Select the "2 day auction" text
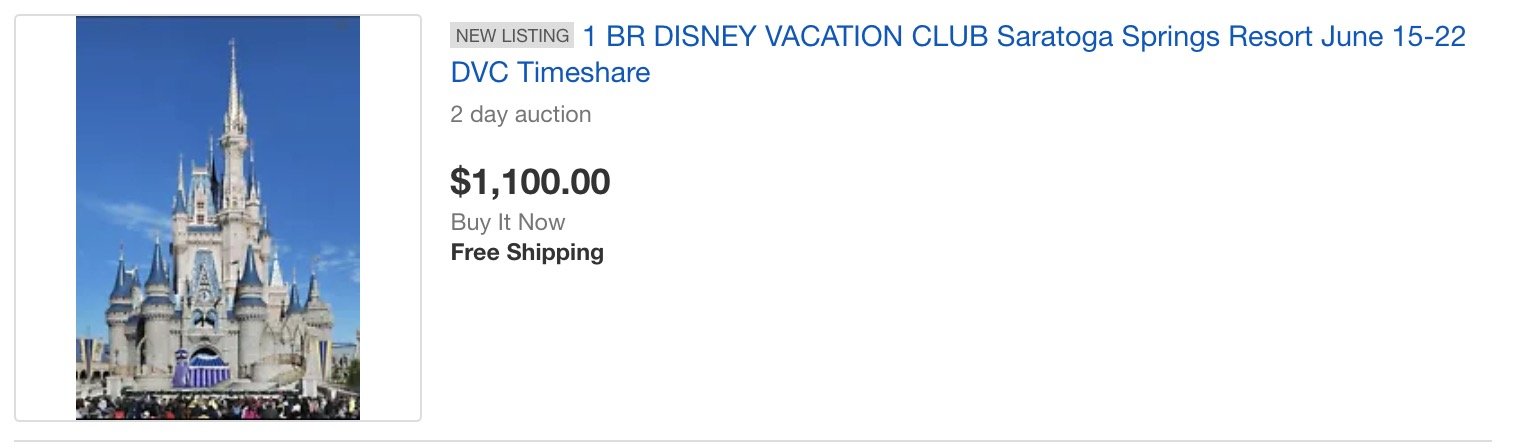Screen dimensions: 1520x448 pyautogui.click(x=520, y=114)
